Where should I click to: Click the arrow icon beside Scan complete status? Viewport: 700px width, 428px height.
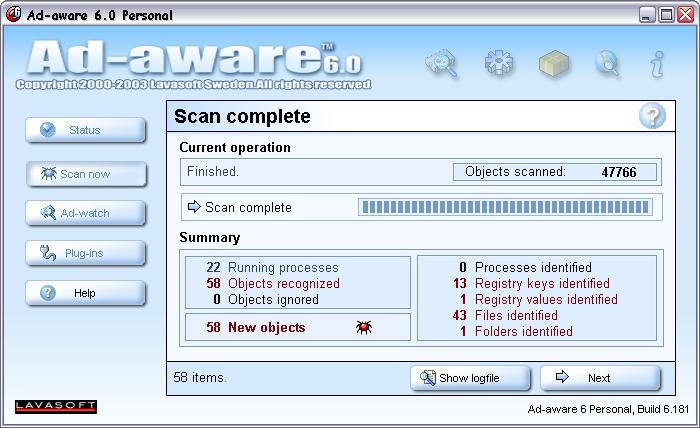tap(194, 207)
